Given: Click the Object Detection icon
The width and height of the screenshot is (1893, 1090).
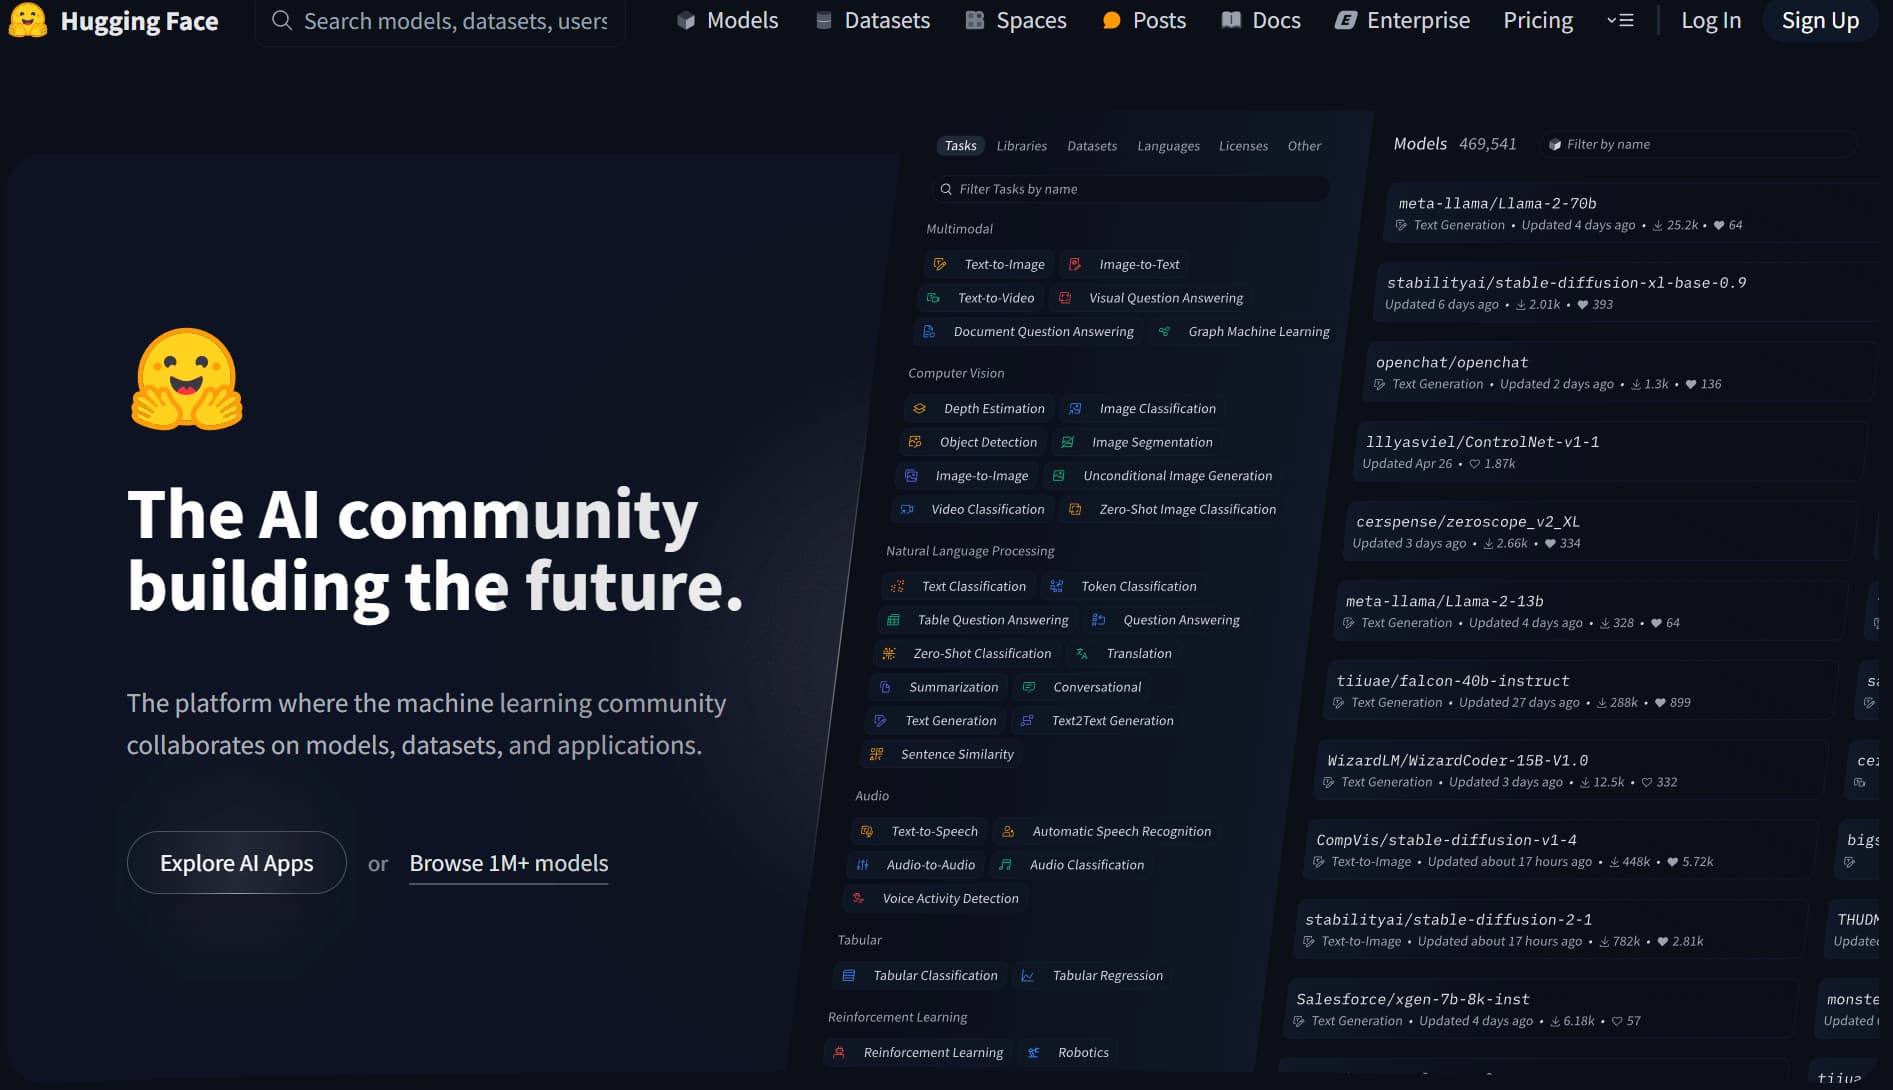Looking at the screenshot, I should tap(915, 442).
